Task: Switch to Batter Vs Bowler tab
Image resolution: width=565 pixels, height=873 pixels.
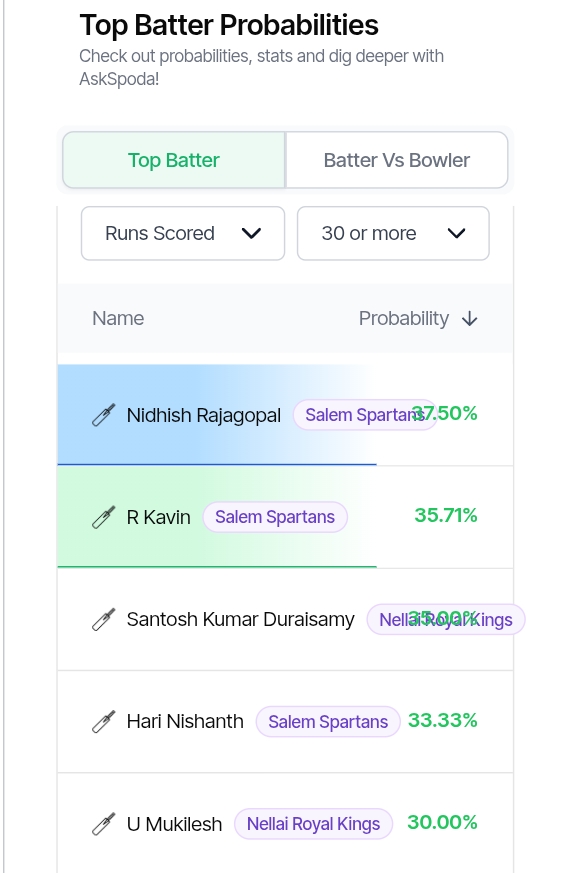Action: [x=397, y=160]
